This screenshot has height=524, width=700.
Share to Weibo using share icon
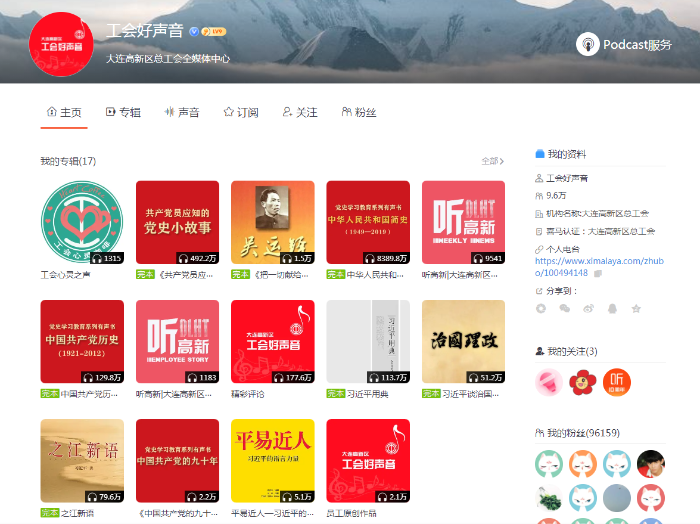point(588,309)
